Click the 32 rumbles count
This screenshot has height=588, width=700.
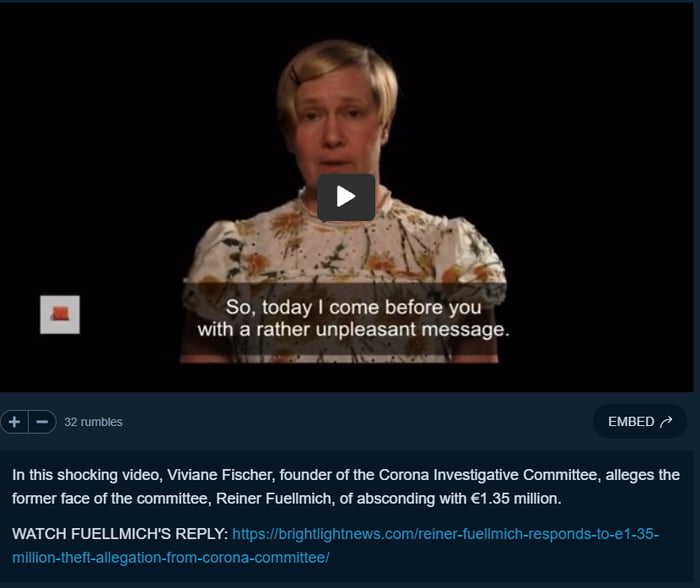pyautogui.click(x=93, y=422)
